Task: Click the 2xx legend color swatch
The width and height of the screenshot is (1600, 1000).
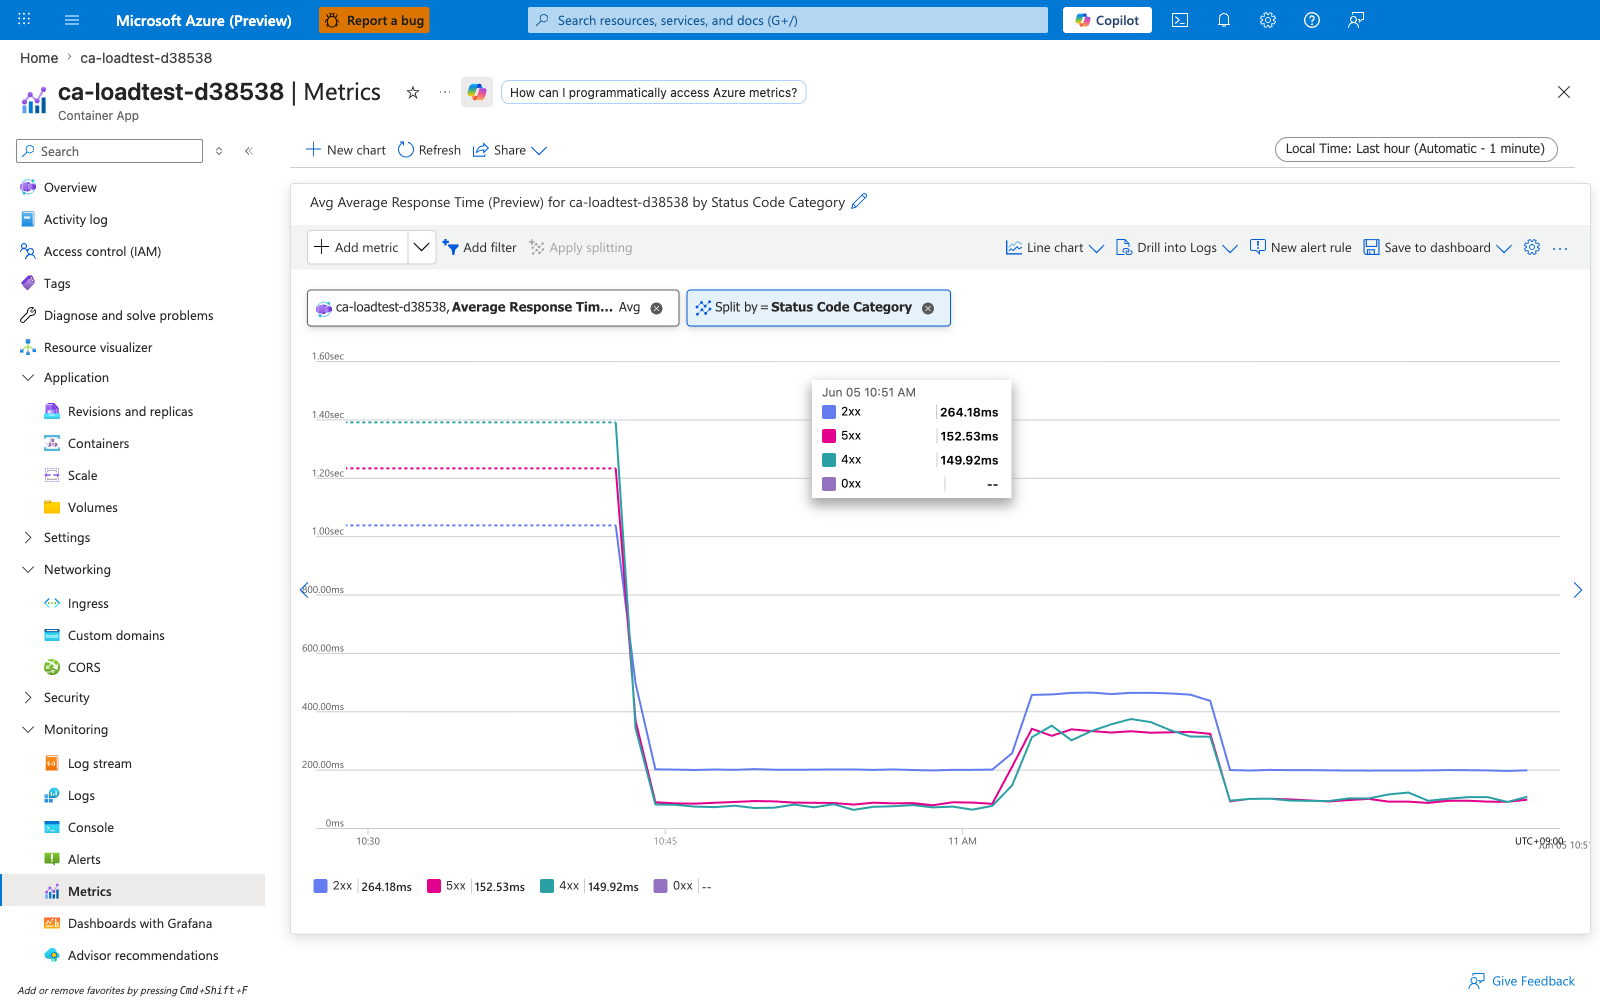Action: tap(320, 886)
